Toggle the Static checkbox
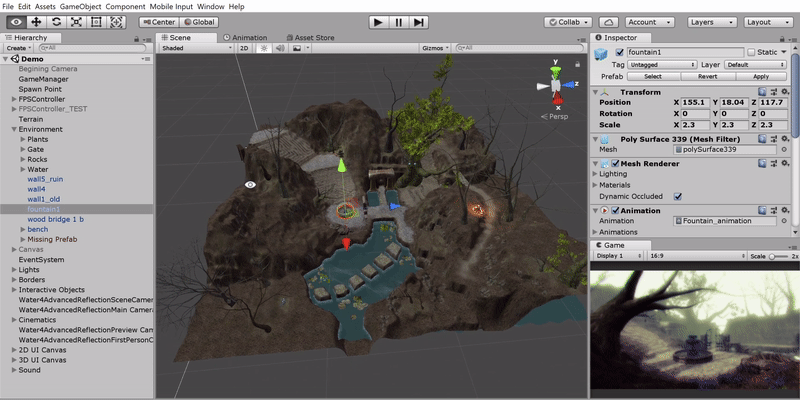 click(x=751, y=52)
